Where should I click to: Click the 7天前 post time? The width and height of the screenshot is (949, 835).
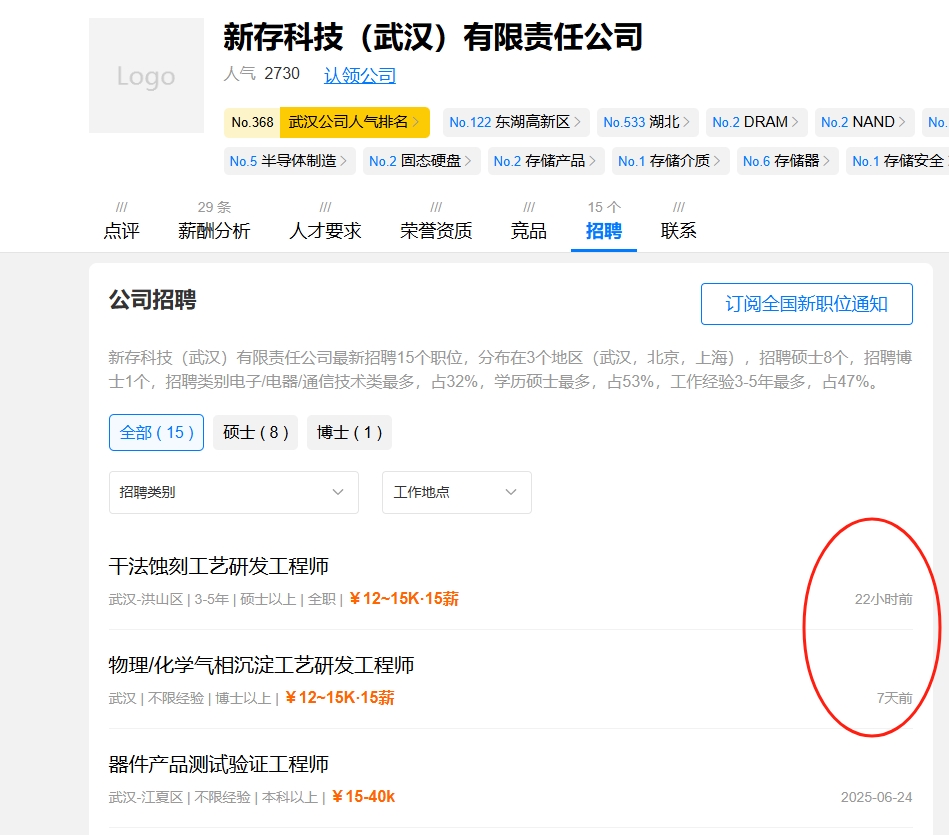click(895, 698)
